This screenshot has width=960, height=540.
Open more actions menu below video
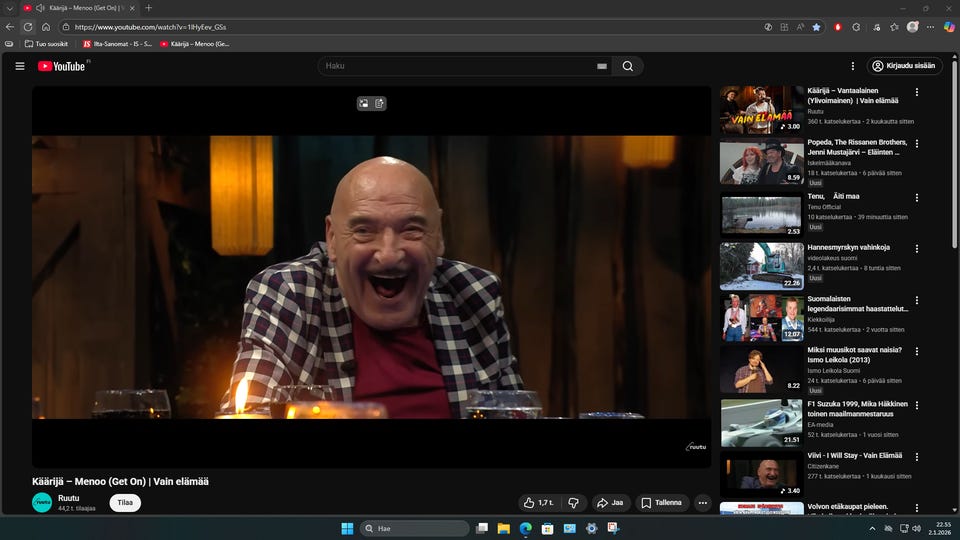tap(703, 503)
